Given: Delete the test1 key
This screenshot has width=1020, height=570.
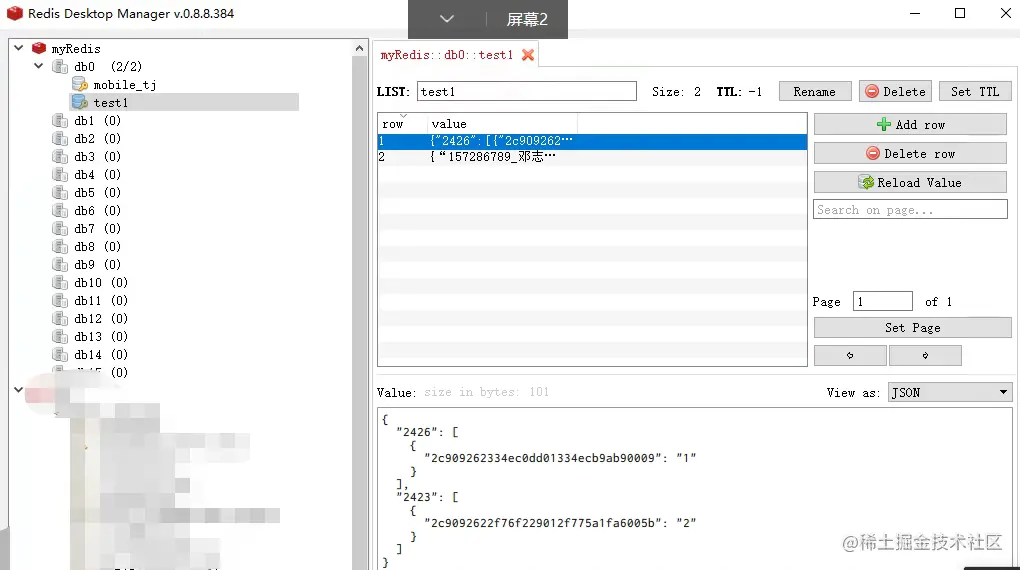Looking at the screenshot, I should coord(895,91).
